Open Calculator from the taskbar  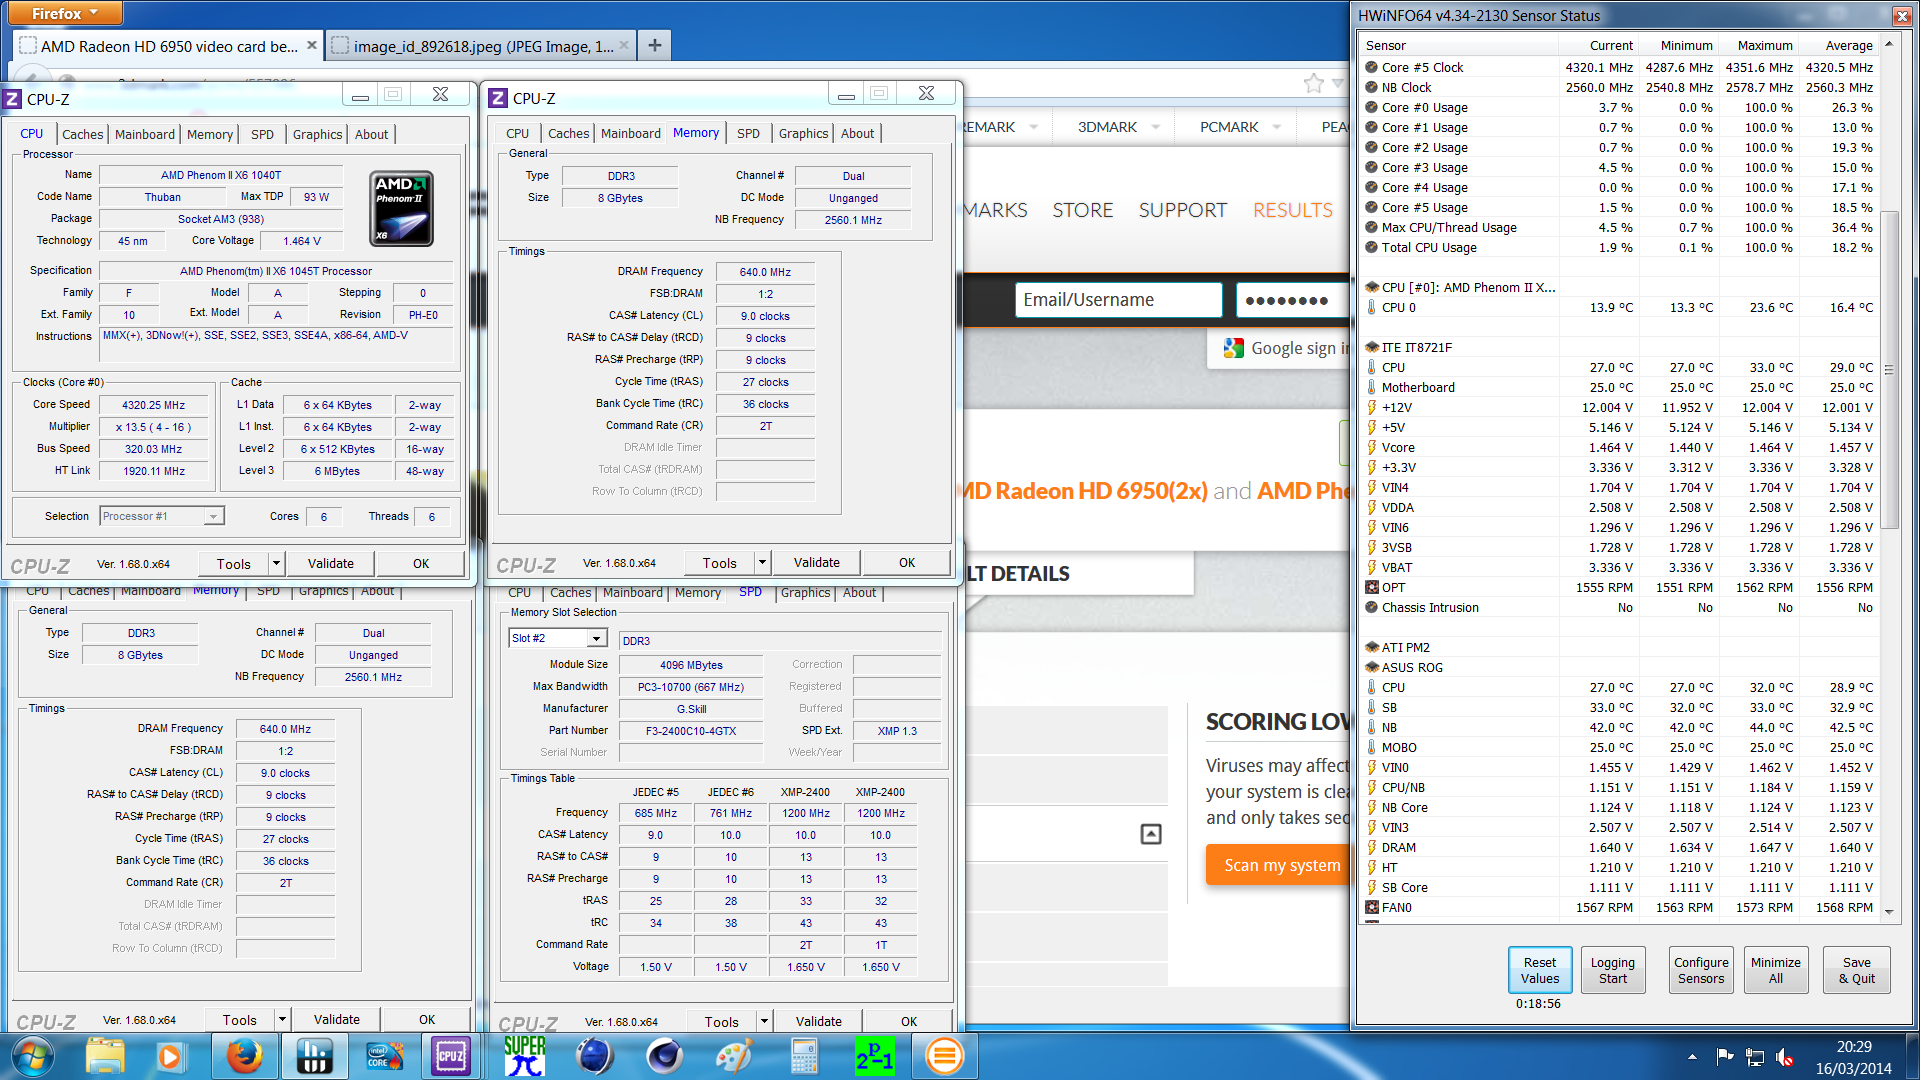click(x=804, y=1055)
